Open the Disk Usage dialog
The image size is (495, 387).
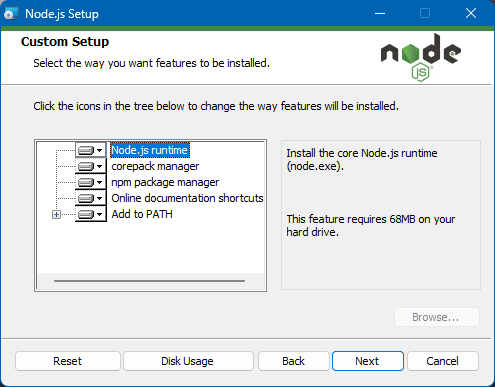point(188,361)
